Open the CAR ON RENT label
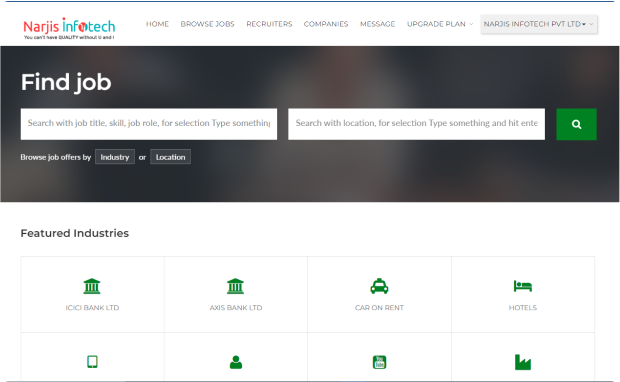The image size is (620, 382). pos(379,308)
